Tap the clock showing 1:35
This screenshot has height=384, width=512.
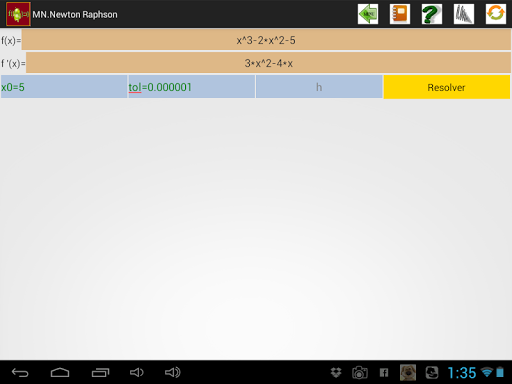pyautogui.click(x=462, y=373)
